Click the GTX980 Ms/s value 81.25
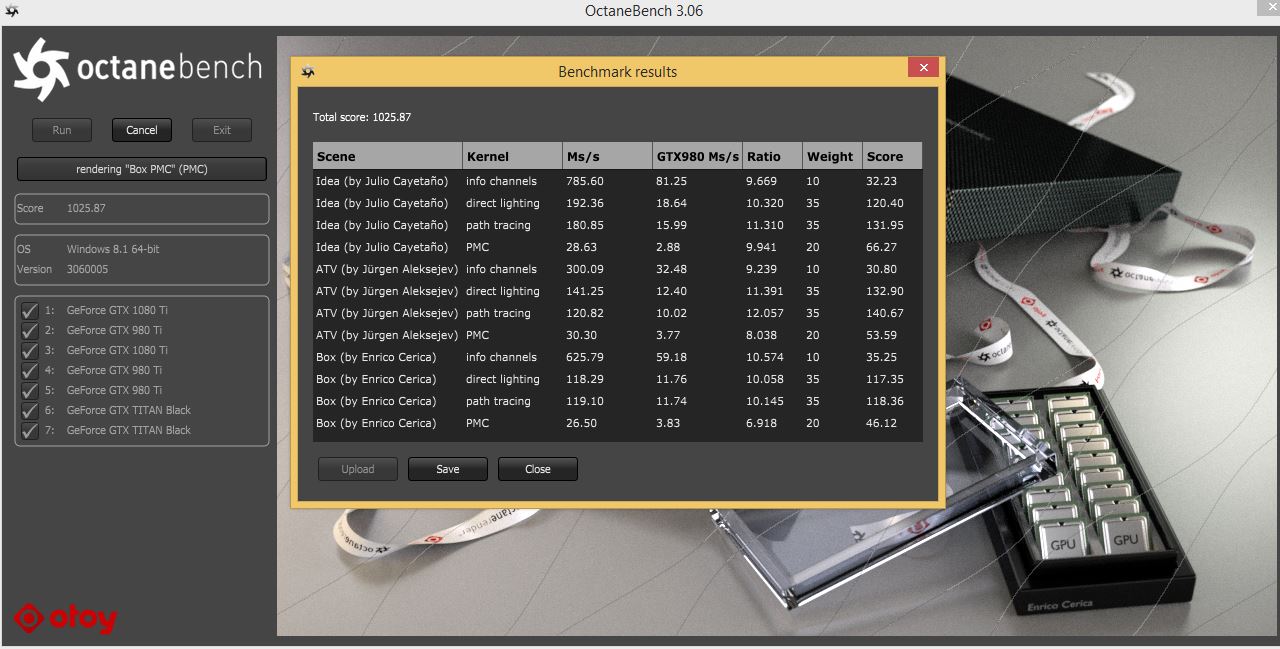The image size is (1280, 649). click(x=672, y=181)
